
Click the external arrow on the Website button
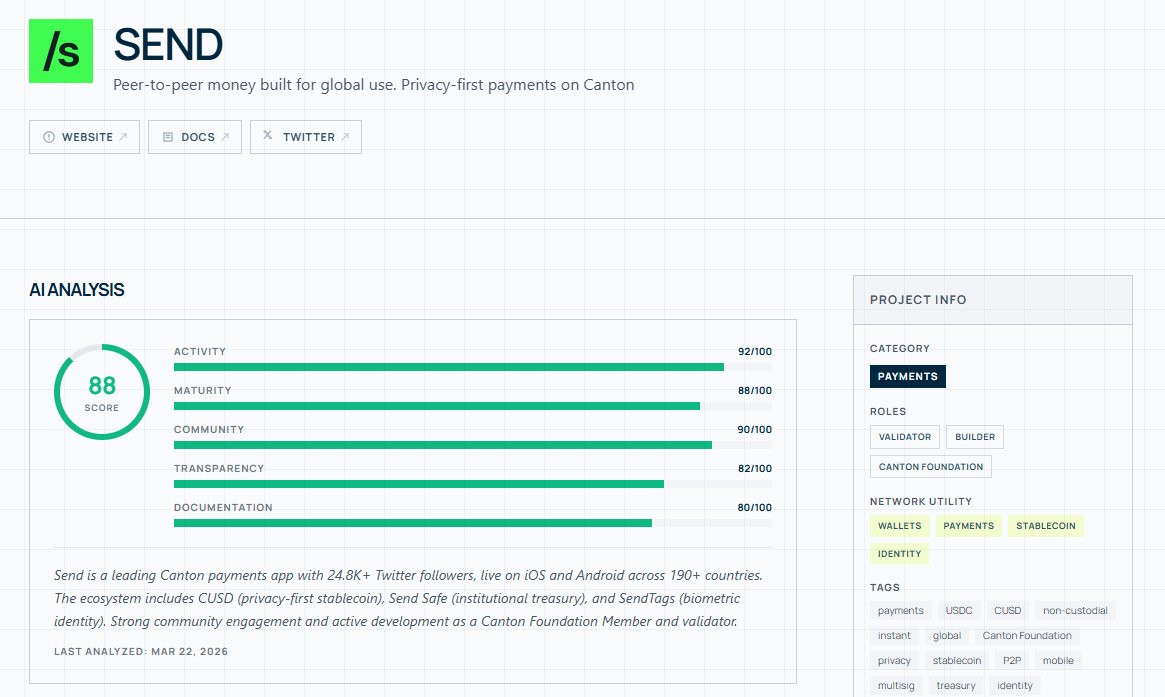(123, 137)
